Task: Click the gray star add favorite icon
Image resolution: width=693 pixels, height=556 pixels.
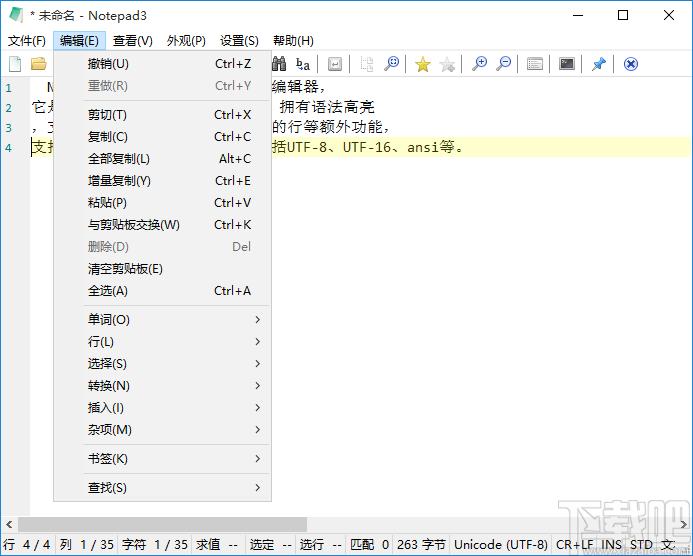Action: pyautogui.click(x=447, y=65)
